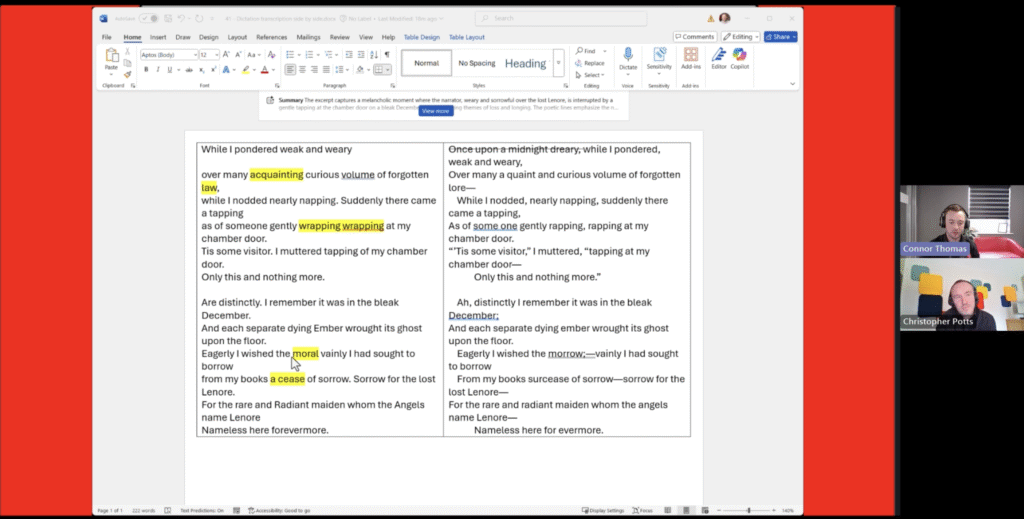Click Redo in the quick access toolbar
Screen dimensions: 1024x519
pyautogui.click(x=199, y=18)
